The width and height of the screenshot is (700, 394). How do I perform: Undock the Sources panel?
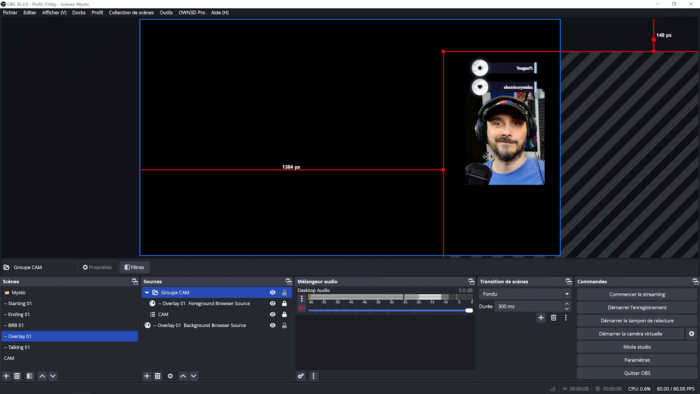288,282
